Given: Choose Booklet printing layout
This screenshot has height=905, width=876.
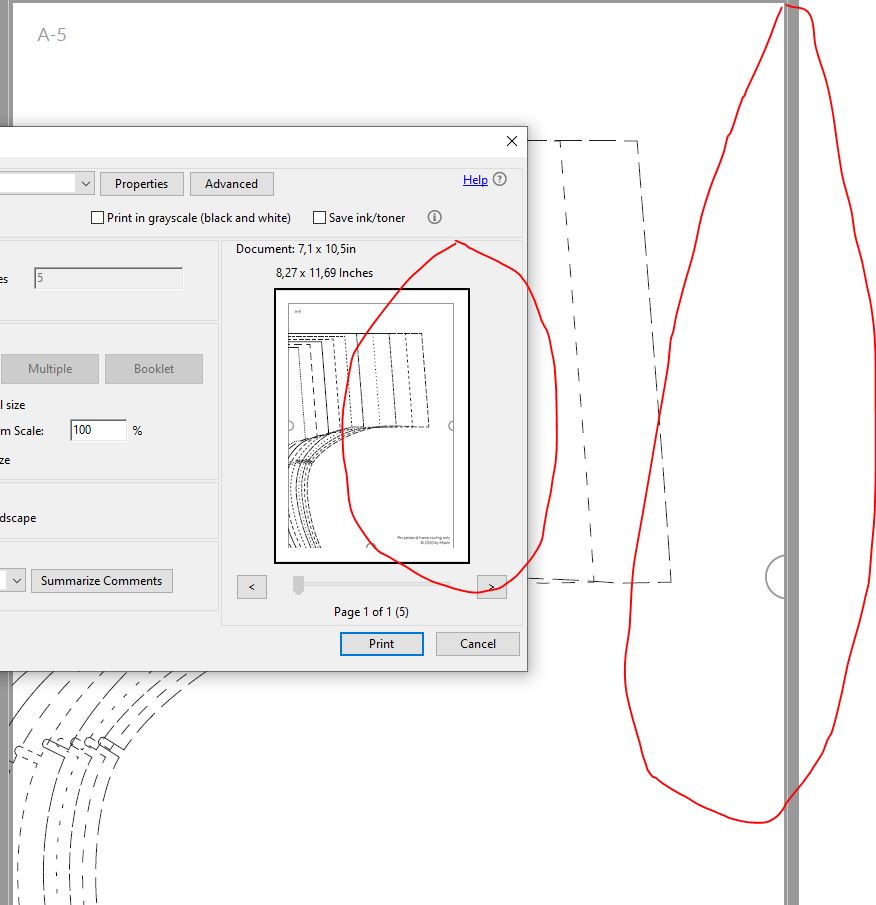Looking at the screenshot, I should coord(154,368).
